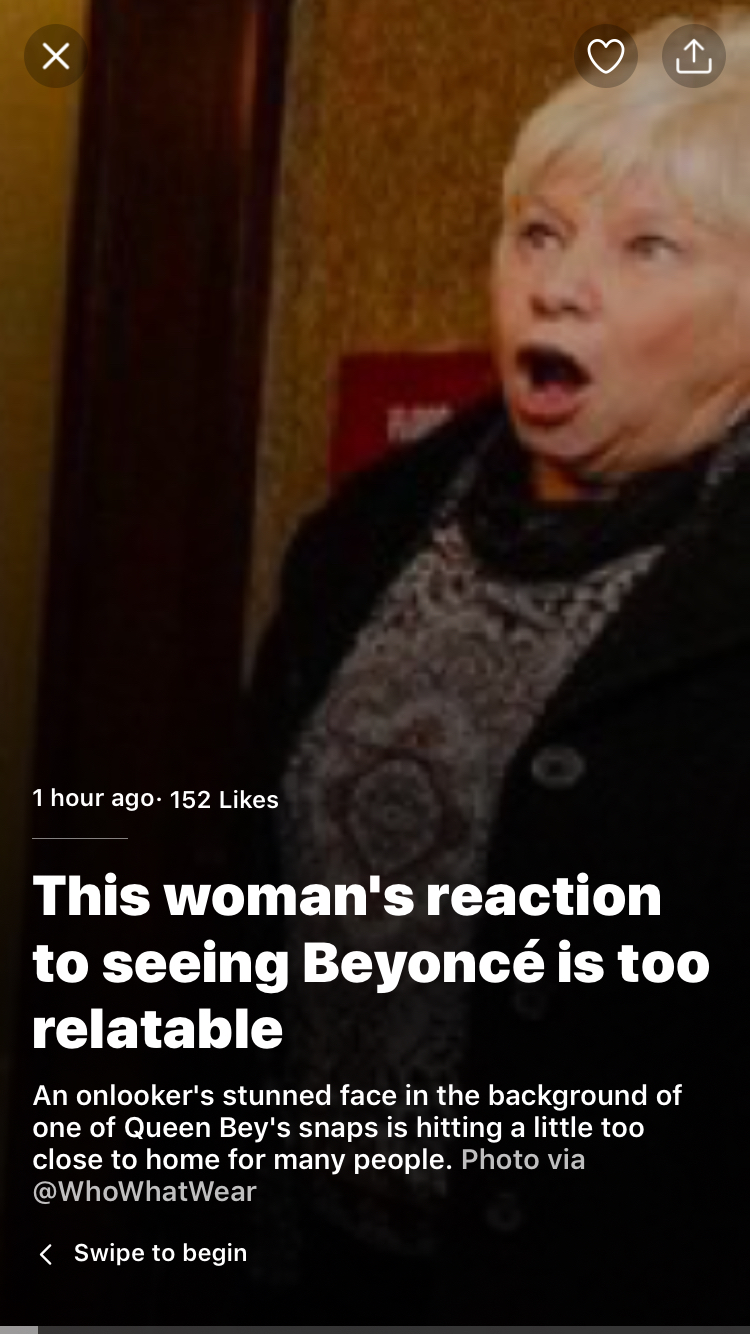750x1334 pixels.
Task: Open the share sheet icon
Action: pos(693,56)
